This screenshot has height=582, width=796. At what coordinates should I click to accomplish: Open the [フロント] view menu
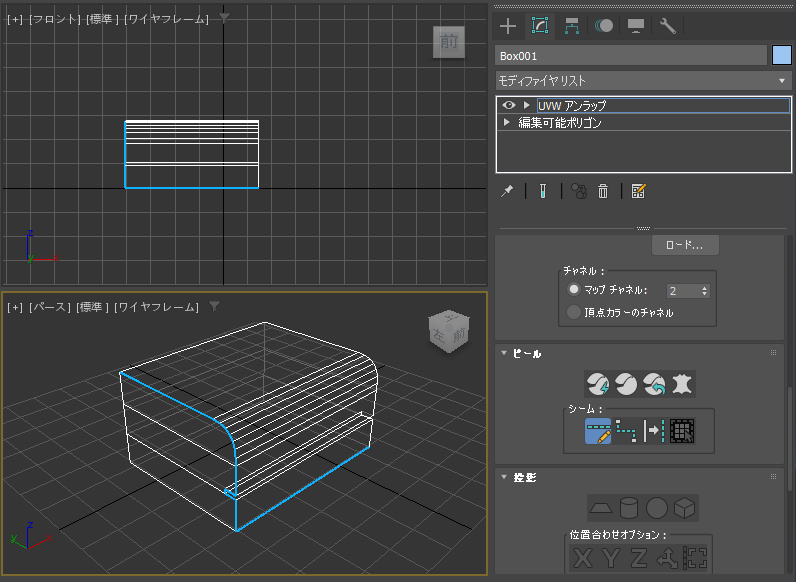click(x=55, y=19)
